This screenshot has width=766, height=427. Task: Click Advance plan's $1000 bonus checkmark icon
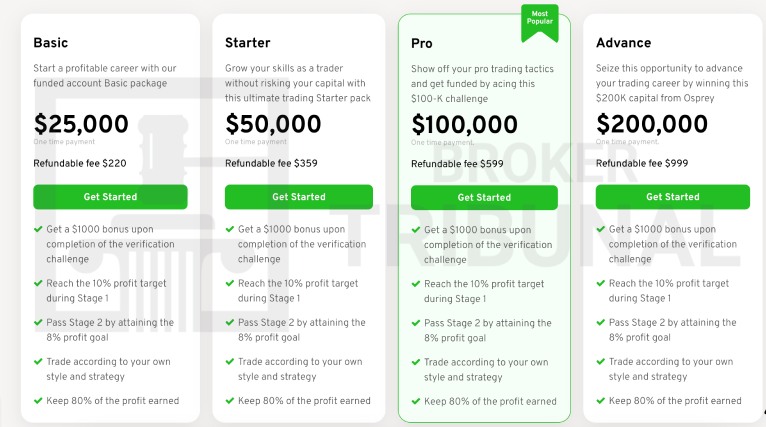600,229
